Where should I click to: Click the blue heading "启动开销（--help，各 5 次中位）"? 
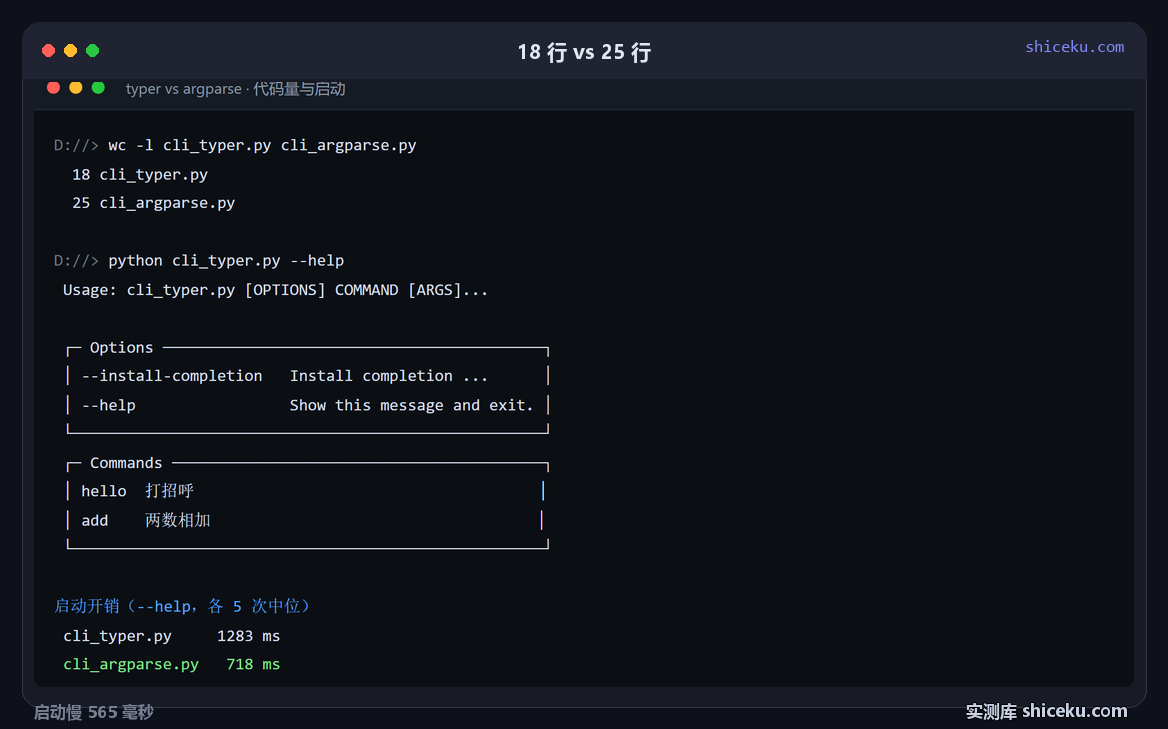(182, 606)
